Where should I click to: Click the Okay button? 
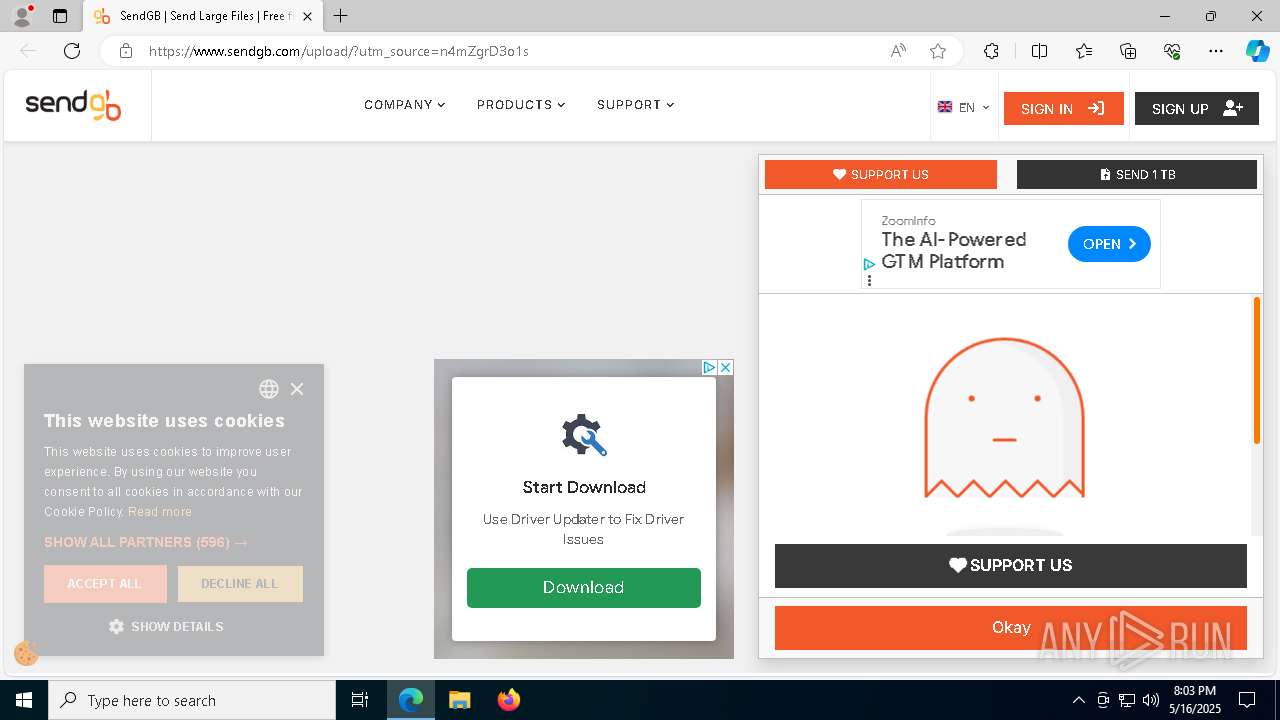1010,628
